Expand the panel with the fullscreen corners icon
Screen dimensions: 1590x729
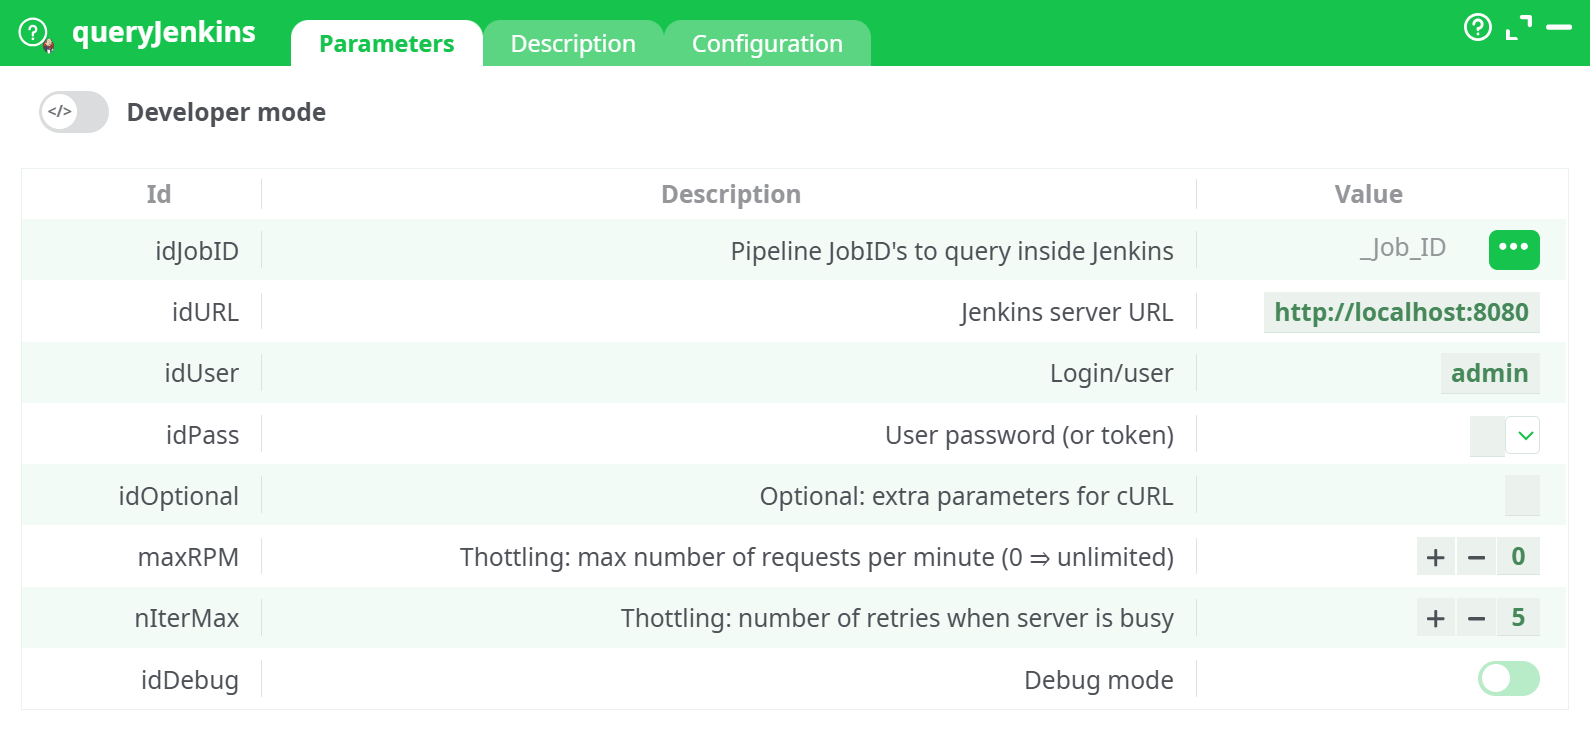click(x=1519, y=28)
